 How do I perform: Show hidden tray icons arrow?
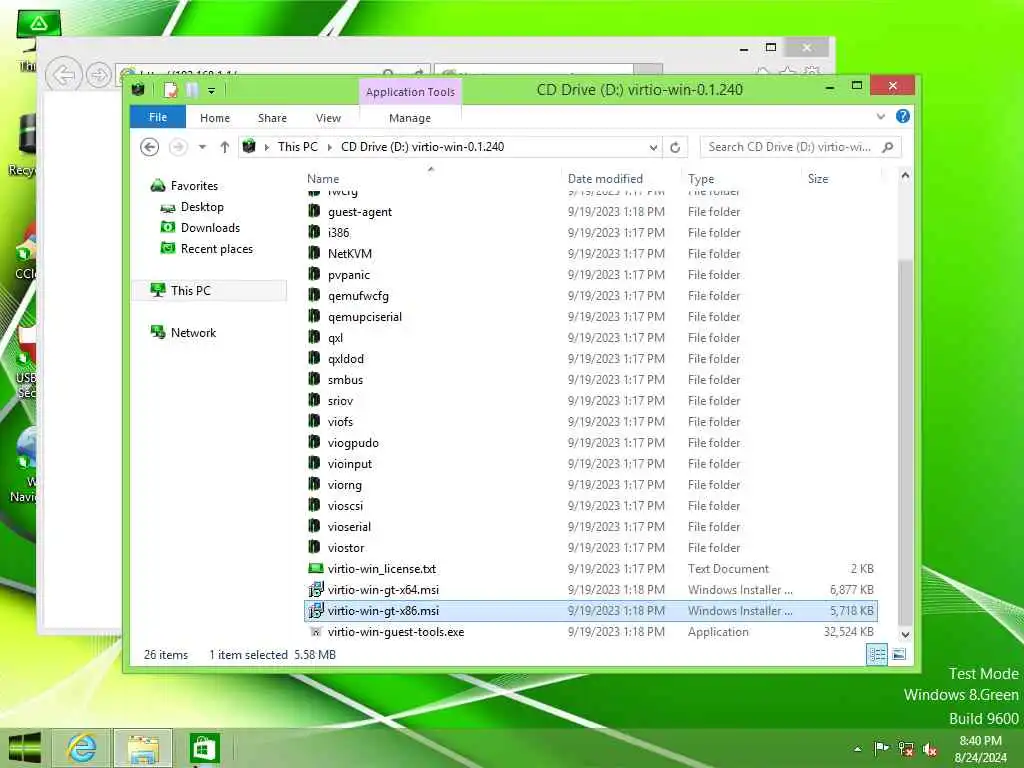coord(857,749)
